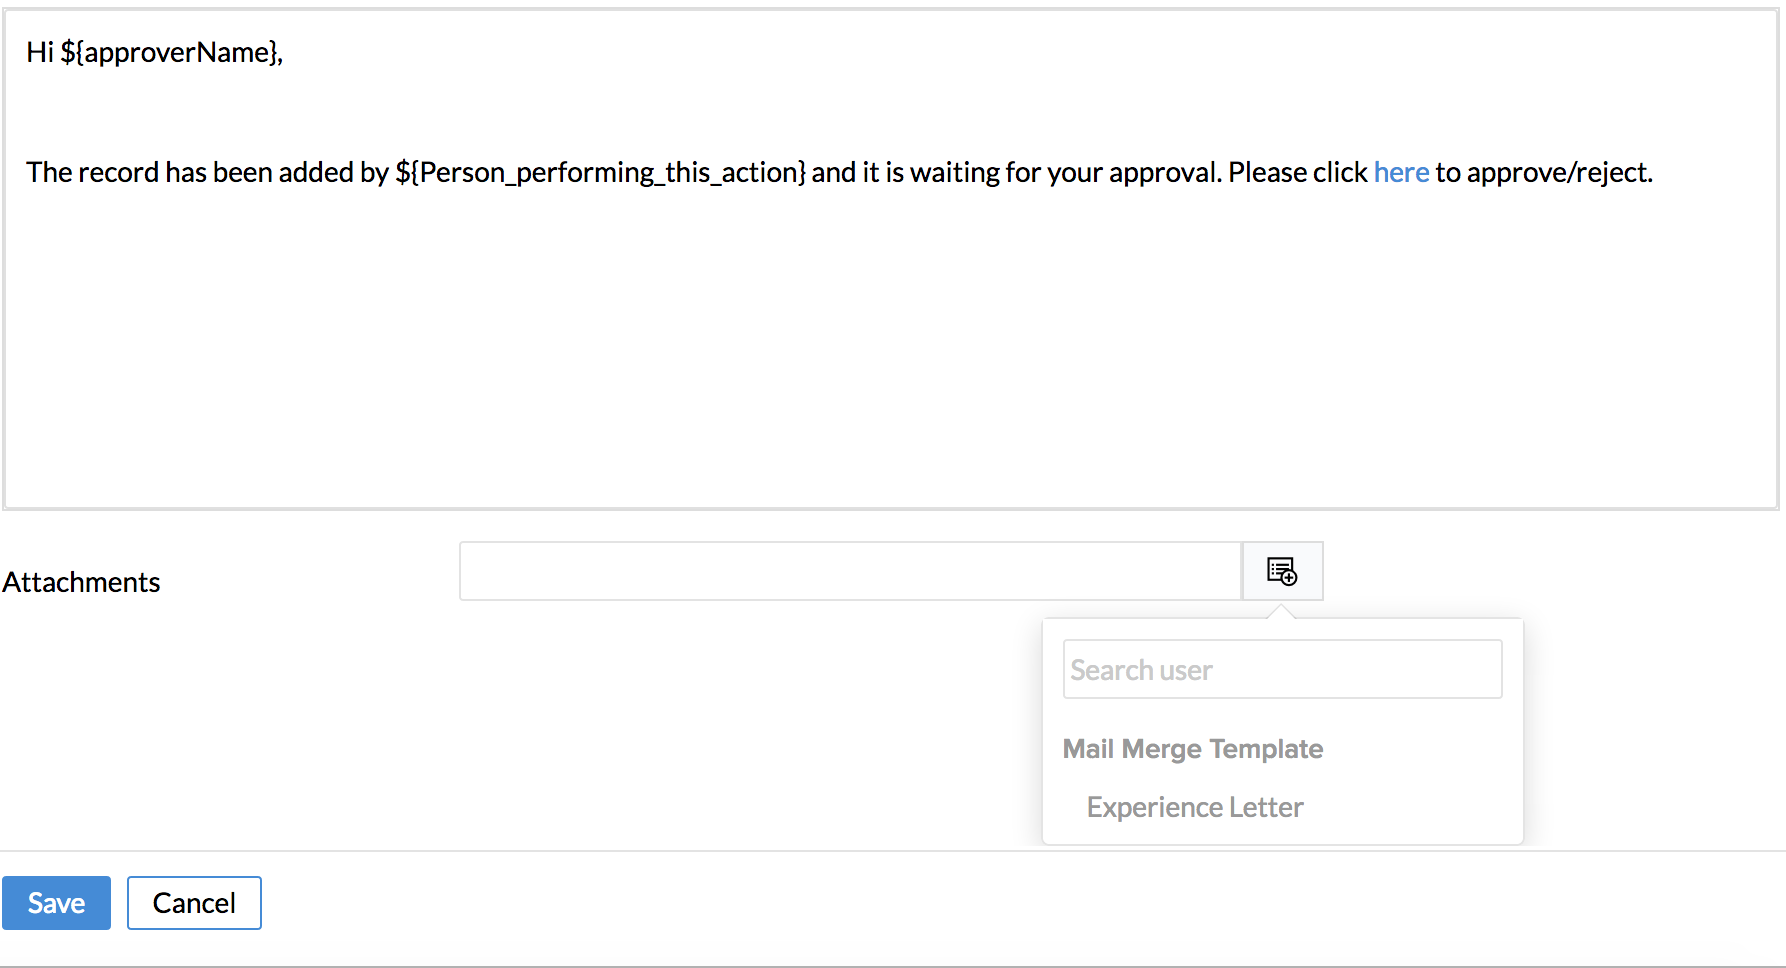The image size is (1786, 968).
Task: Click the ${Person_performing_this_action} placeholder text
Action: click(x=600, y=172)
